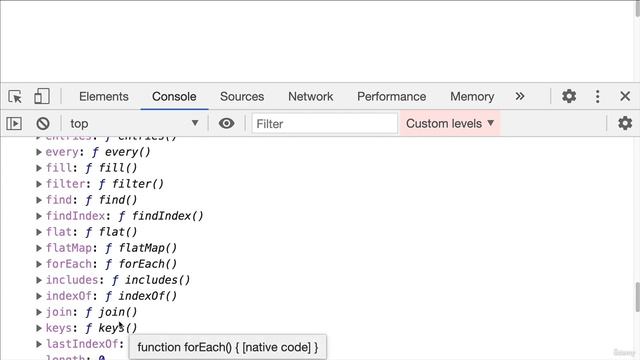Toggle the device toolbar icon
640x360 pixels.
[42, 96]
